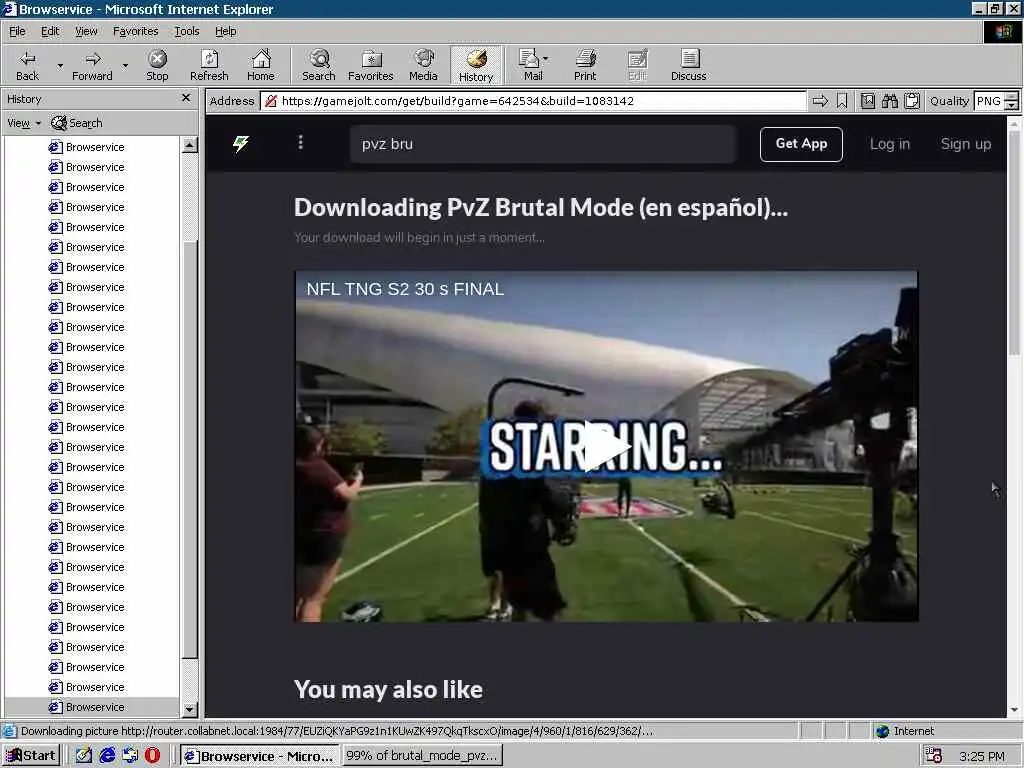Screen dimensions: 1024x768
Task: Open the Favorites toolbar button
Action: click(x=370, y=65)
